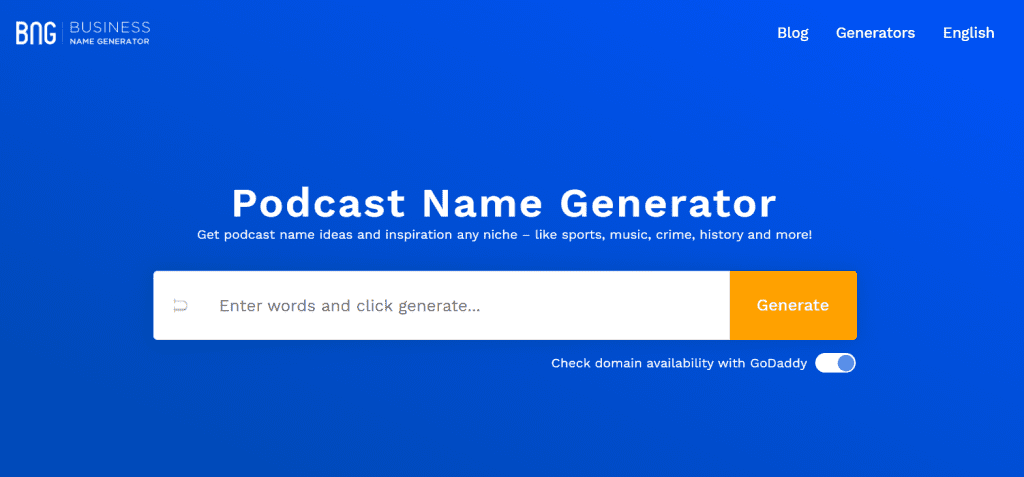Change the language from English
Screen dimensions: 1024x477
pos(968,33)
